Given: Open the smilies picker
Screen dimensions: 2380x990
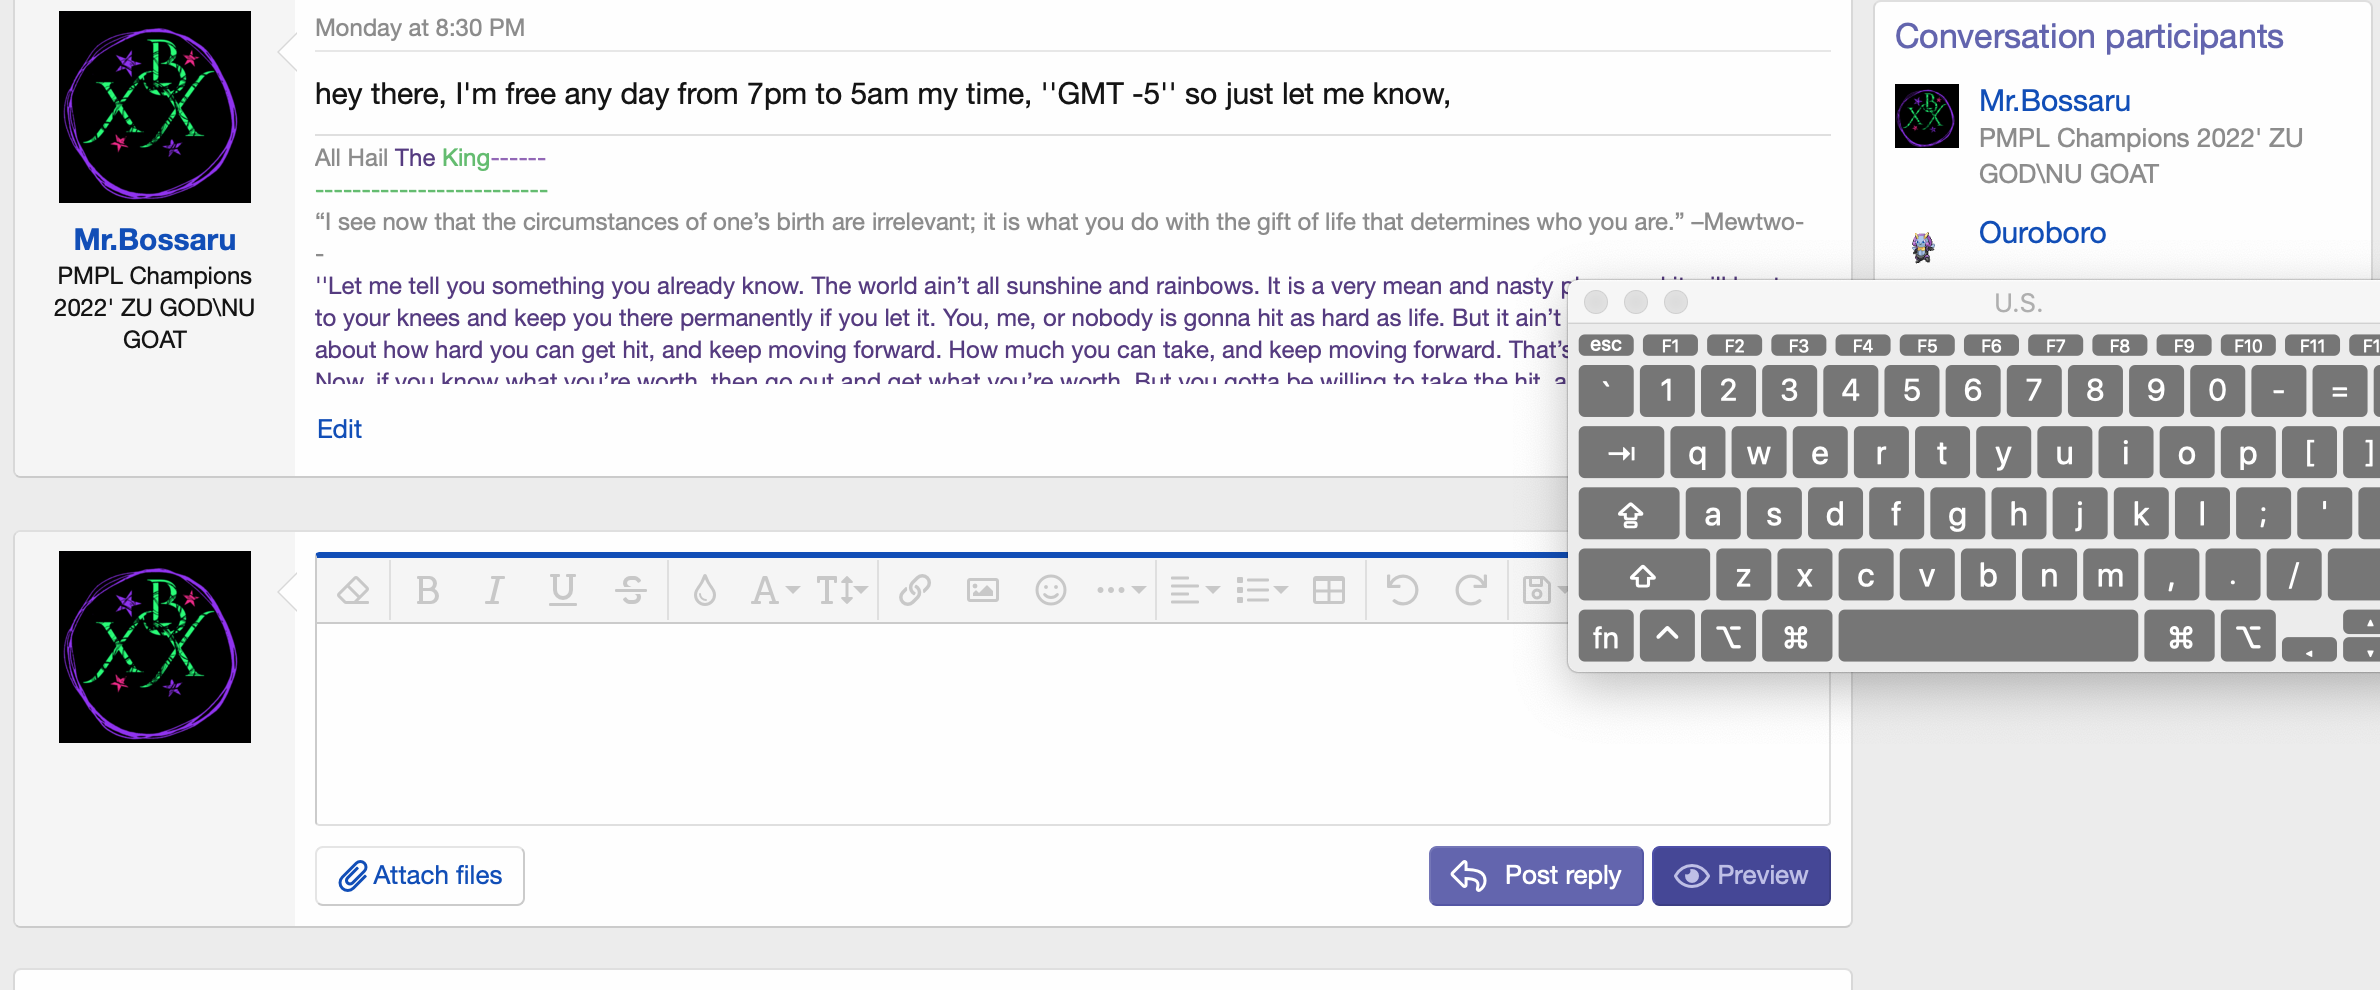Looking at the screenshot, I should tap(1051, 590).
